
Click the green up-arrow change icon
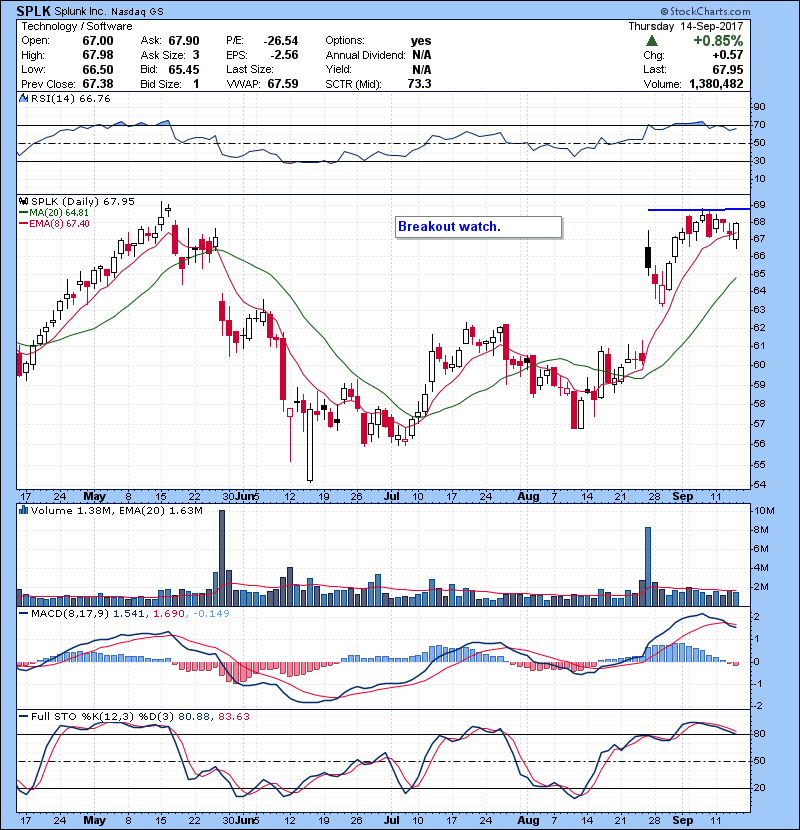652,41
